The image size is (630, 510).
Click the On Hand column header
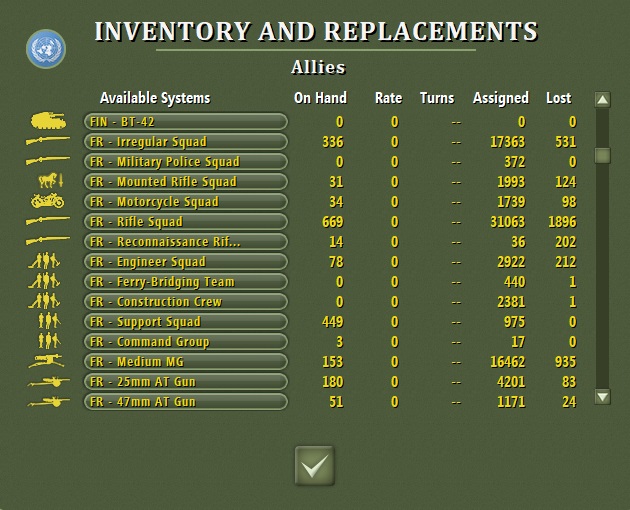(320, 98)
